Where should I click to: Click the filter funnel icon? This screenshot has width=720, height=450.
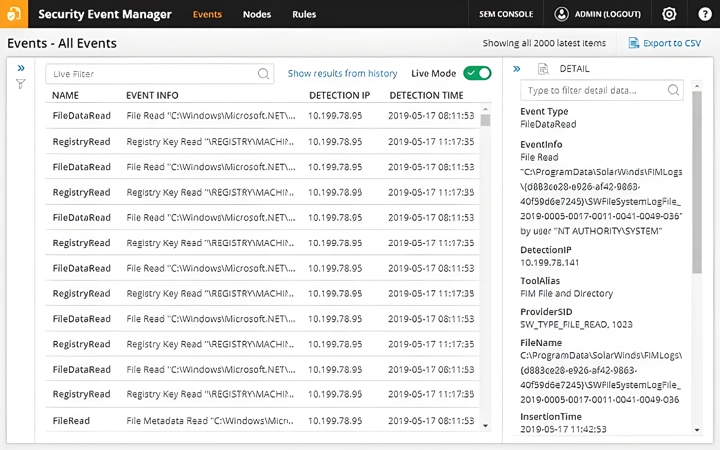tap(21, 84)
